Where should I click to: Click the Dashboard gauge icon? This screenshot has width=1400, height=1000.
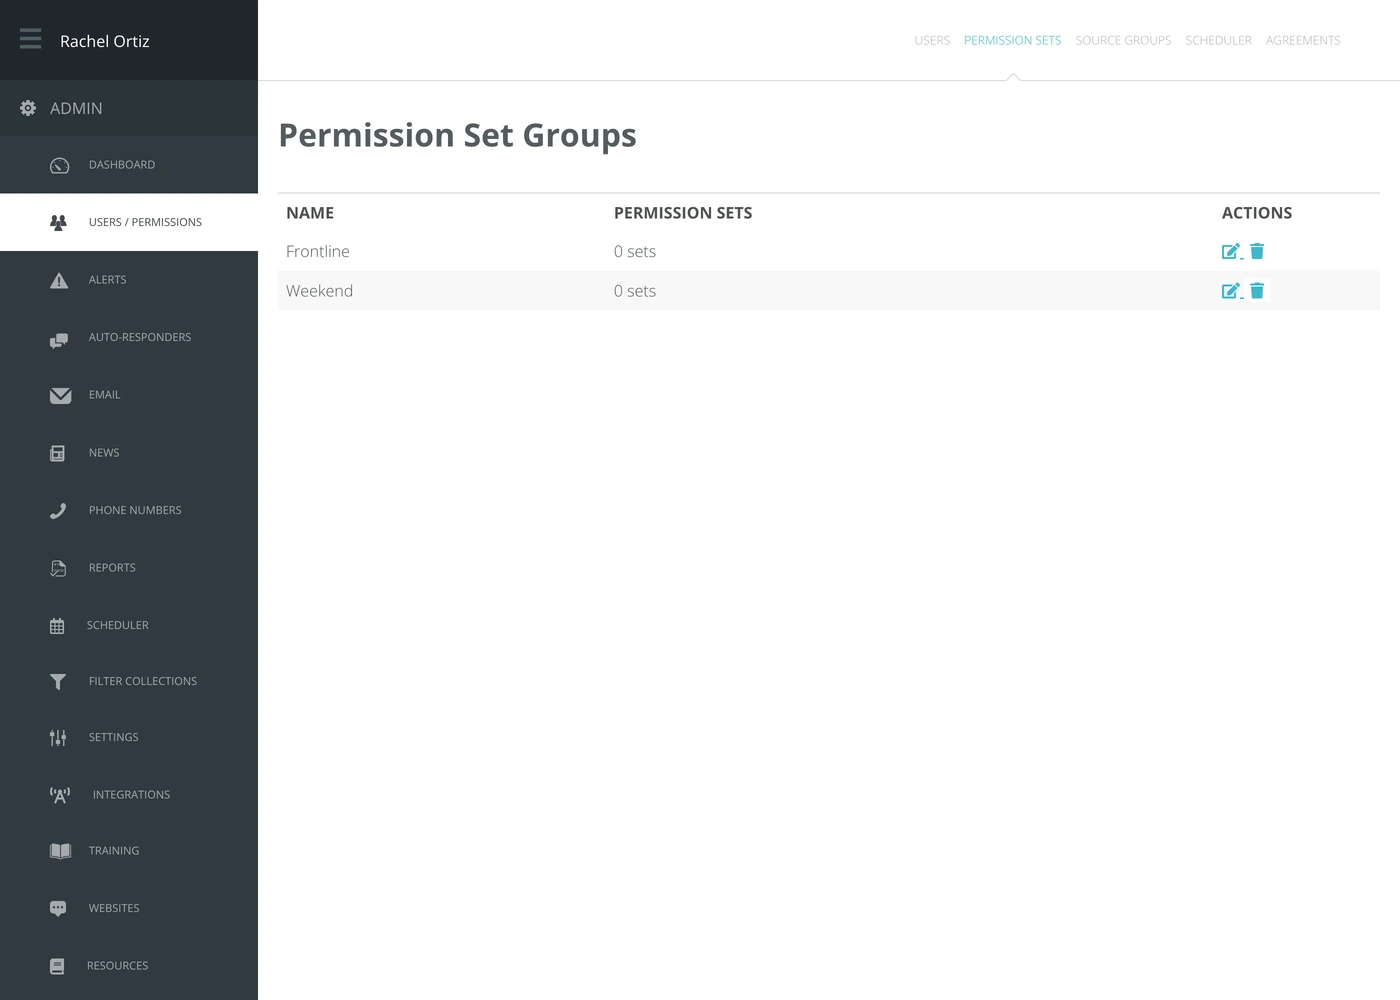click(x=60, y=165)
